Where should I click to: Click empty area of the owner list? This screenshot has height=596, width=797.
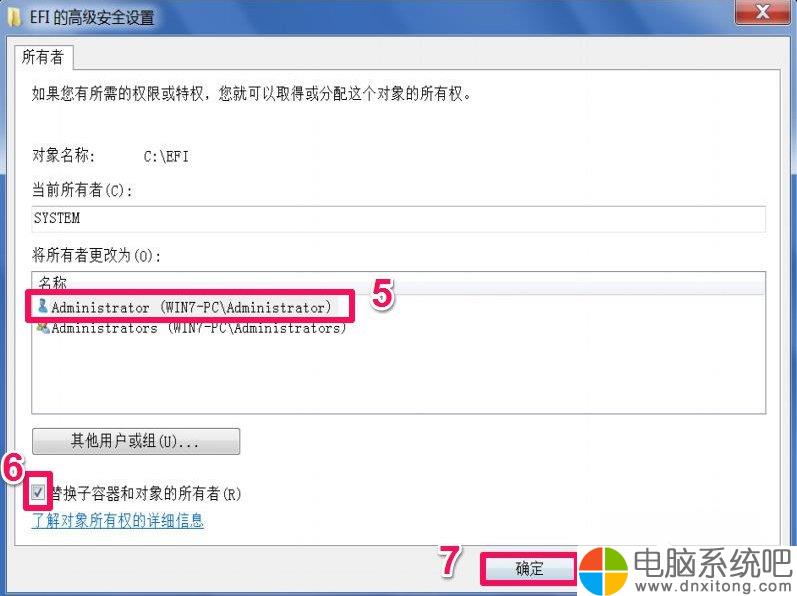(398, 375)
